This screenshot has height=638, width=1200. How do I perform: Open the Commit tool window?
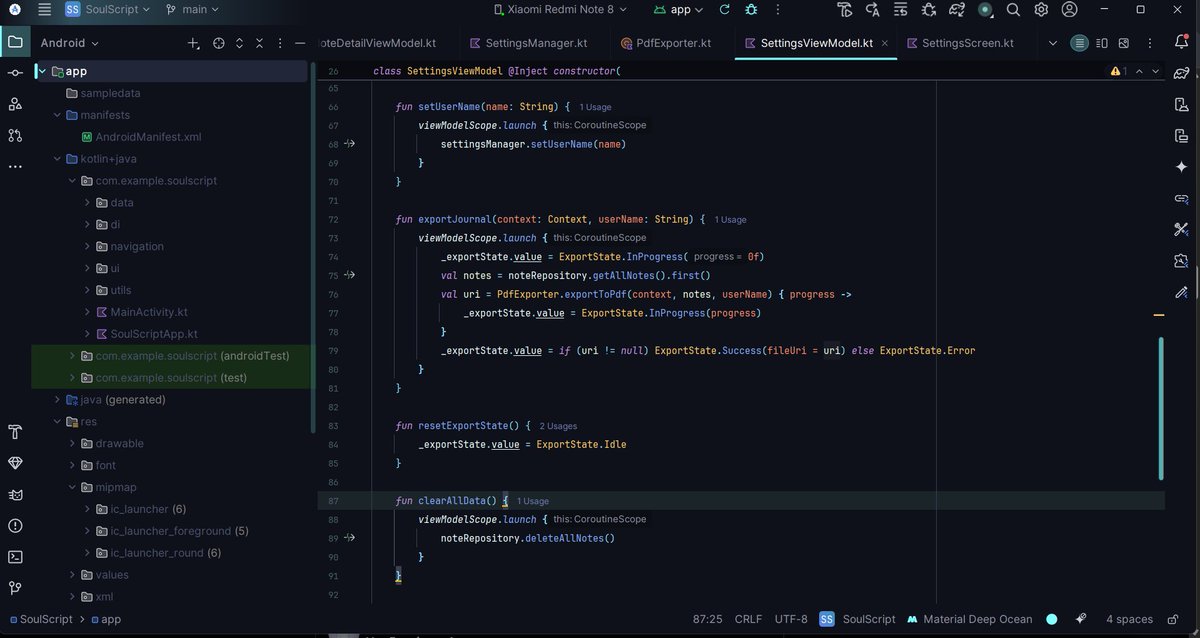click(14, 73)
